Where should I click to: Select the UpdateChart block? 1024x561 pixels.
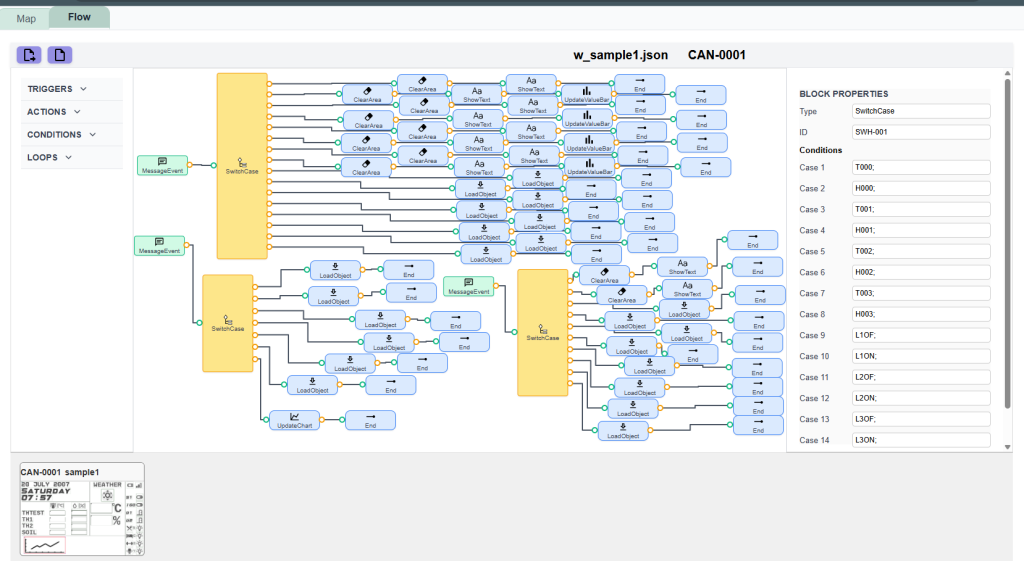point(294,421)
